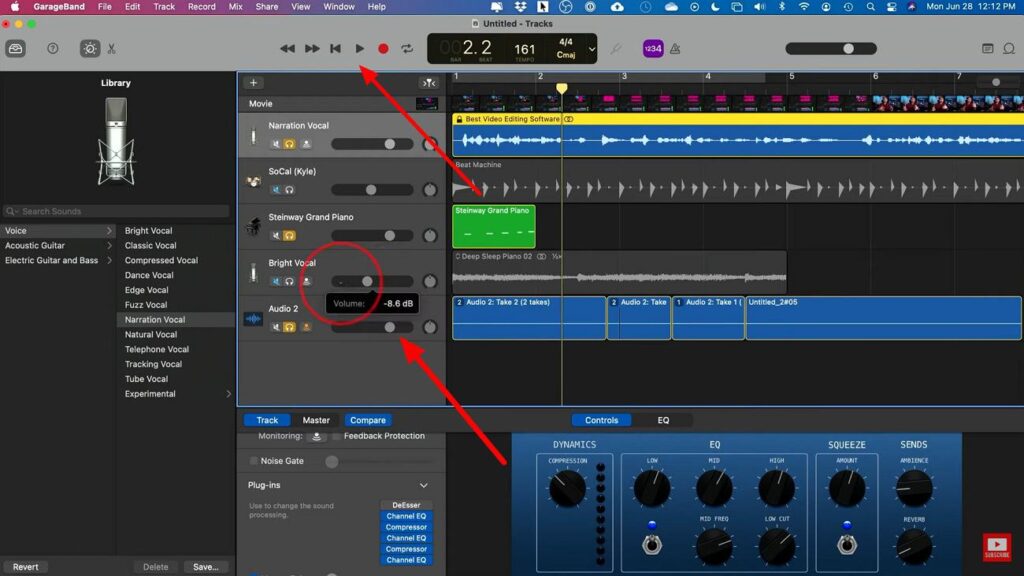
Task: Expand the key signature dropdown next to Cmaj
Action: coord(590,47)
